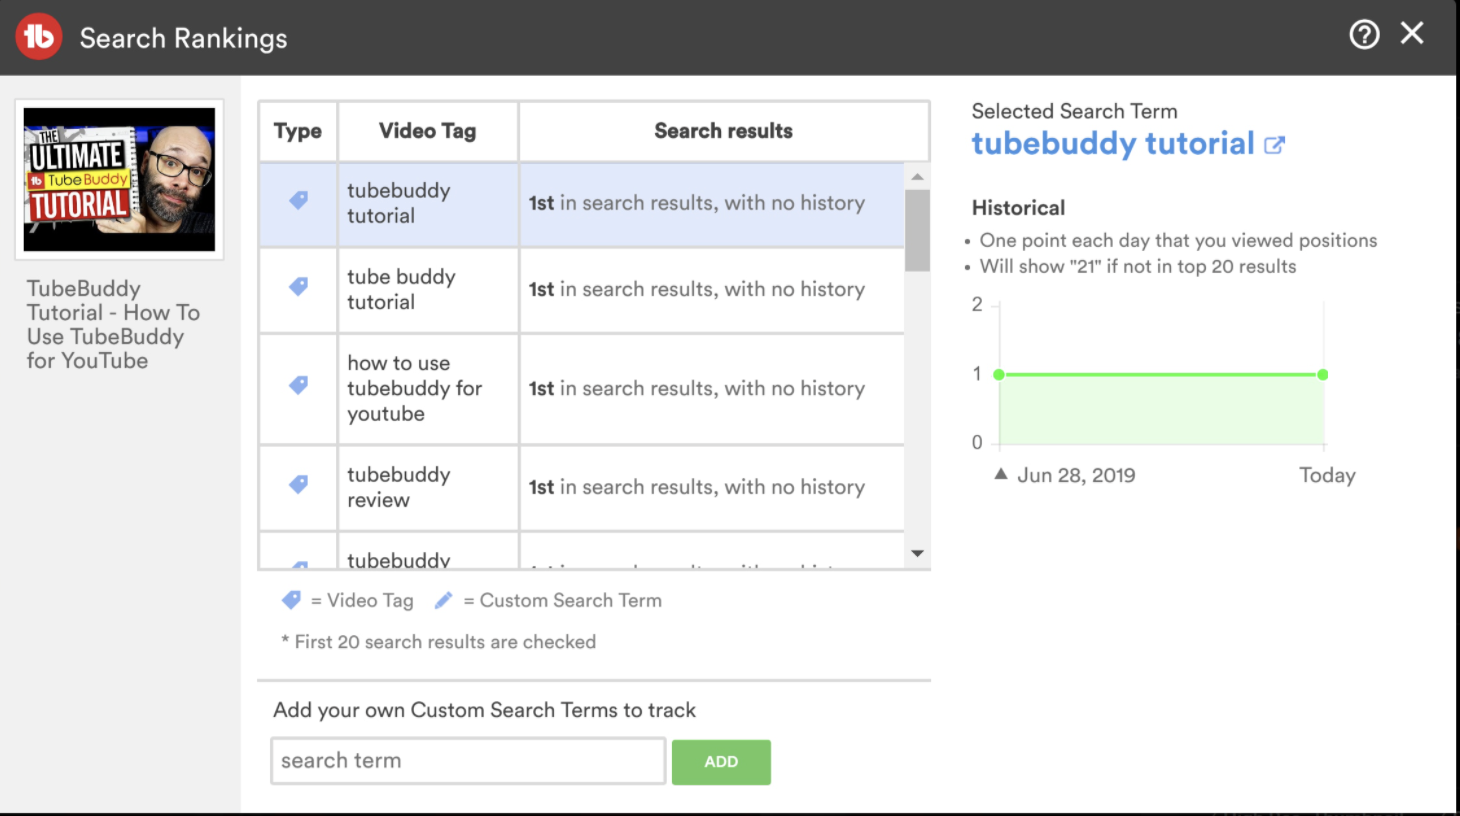Select the 'tubebuddy review' video tag cell
The height and width of the screenshot is (816, 1460).
point(428,488)
